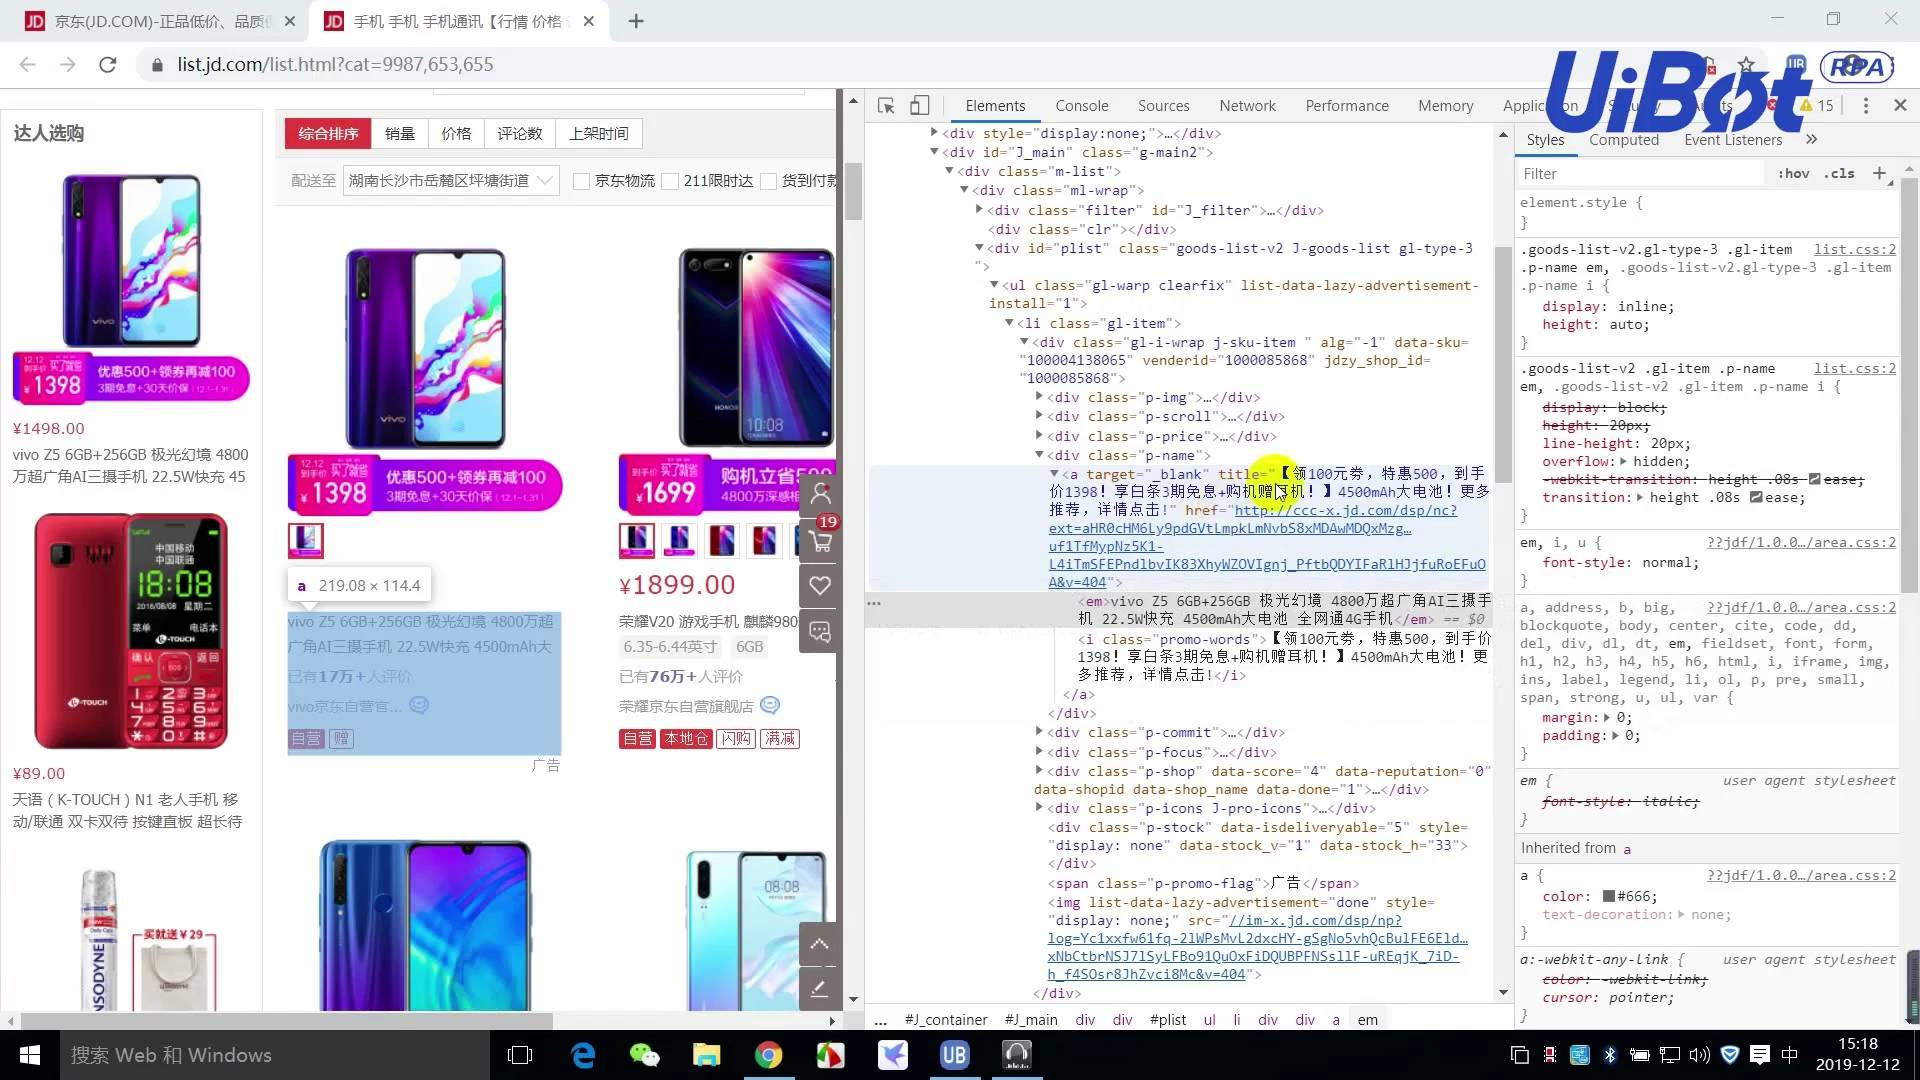This screenshot has height=1080, width=1920.
Task: Open WeChat from the taskbar
Action: [644, 1055]
